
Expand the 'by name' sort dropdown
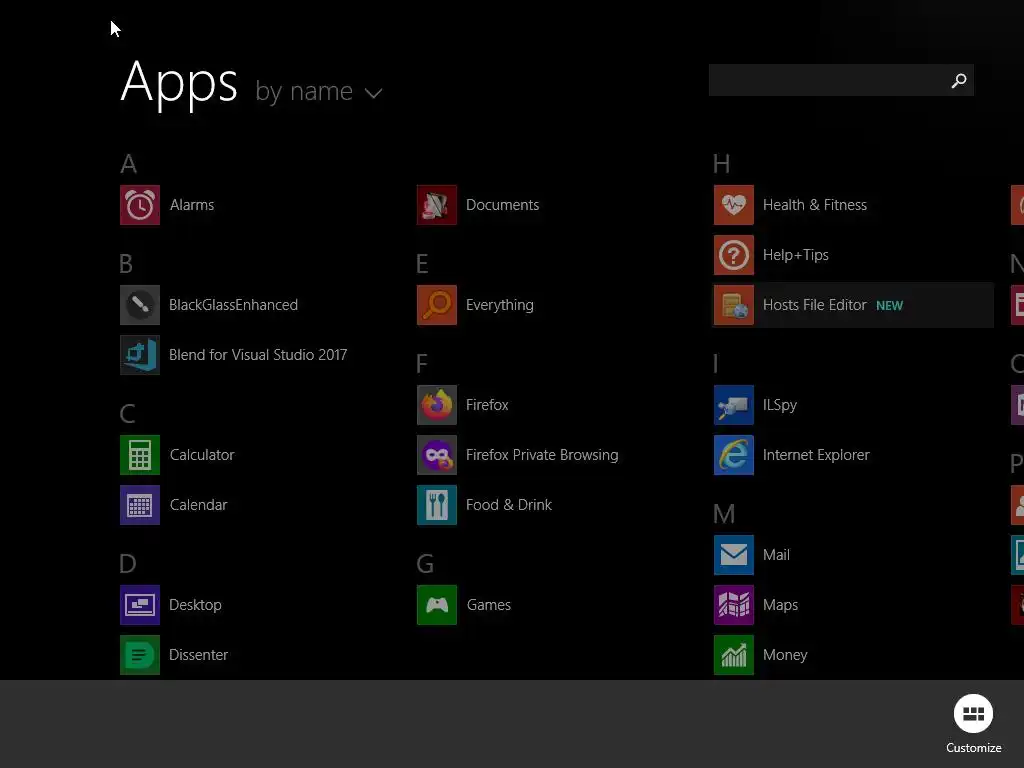click(318, 92)
